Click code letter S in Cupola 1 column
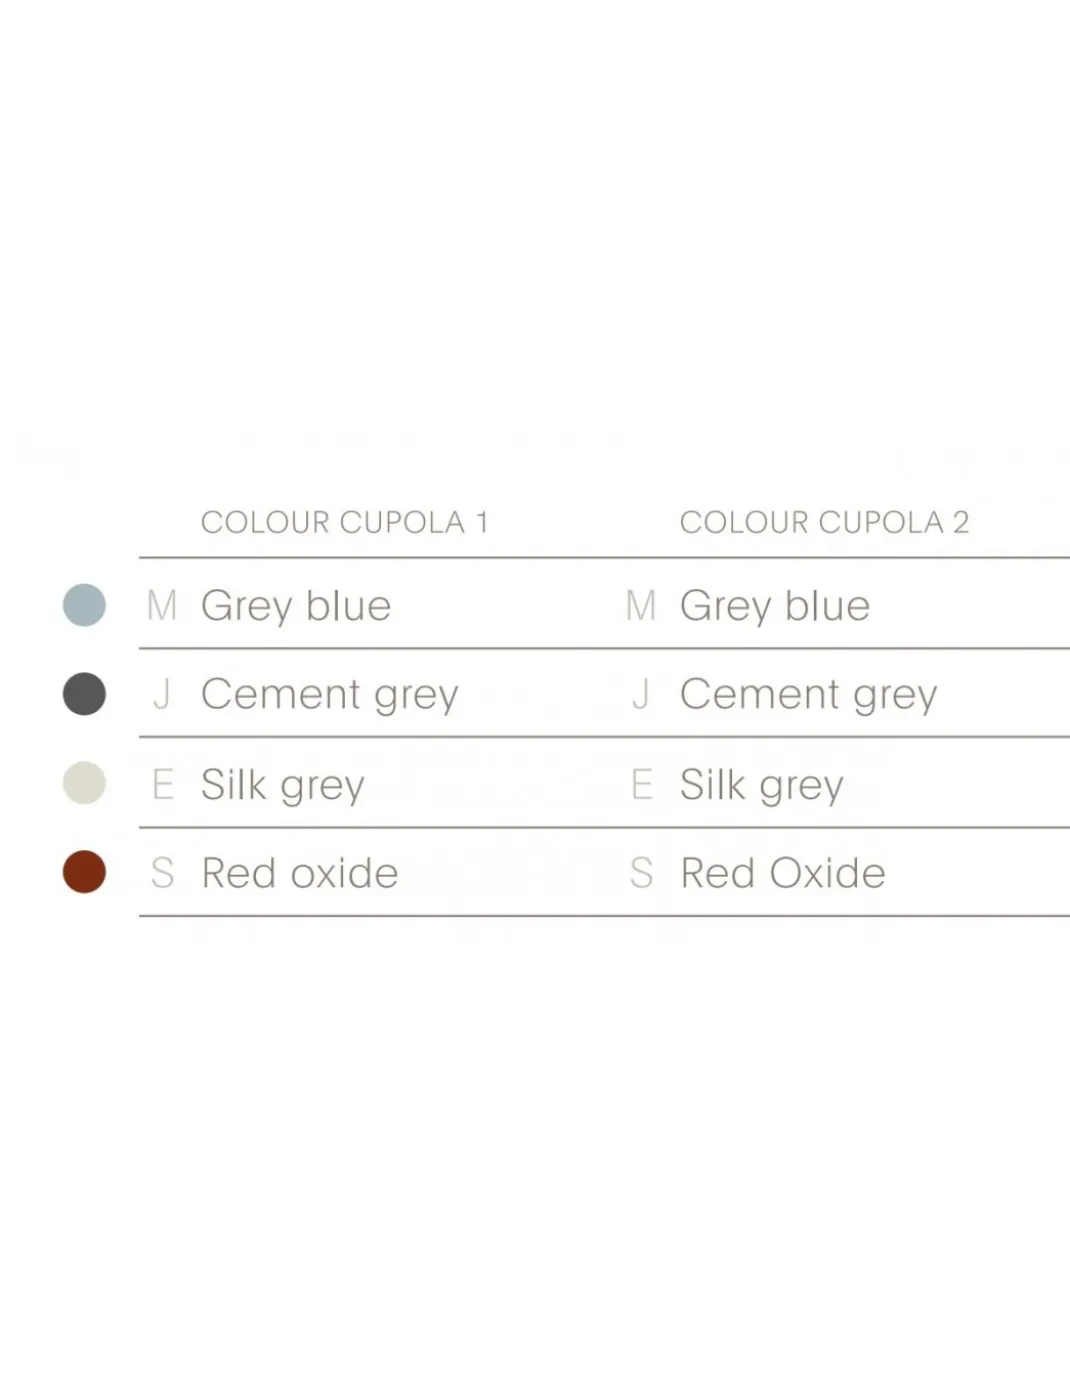Screen dimensions: 1070x1384 tap(162, 873)
